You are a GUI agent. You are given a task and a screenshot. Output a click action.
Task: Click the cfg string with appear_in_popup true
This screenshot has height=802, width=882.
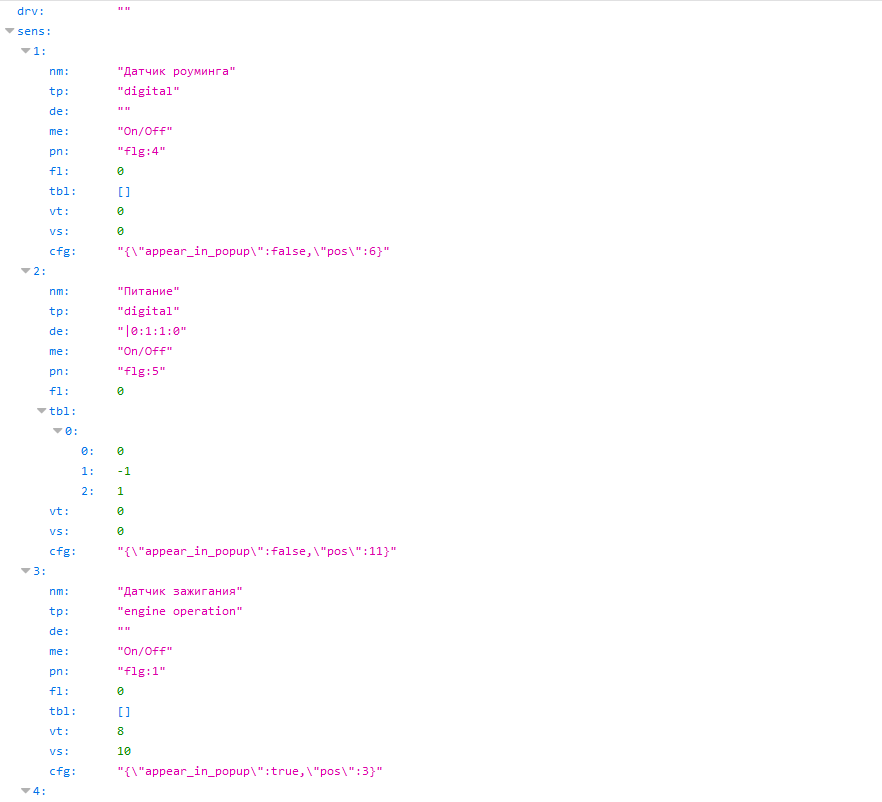click(250, 771)
